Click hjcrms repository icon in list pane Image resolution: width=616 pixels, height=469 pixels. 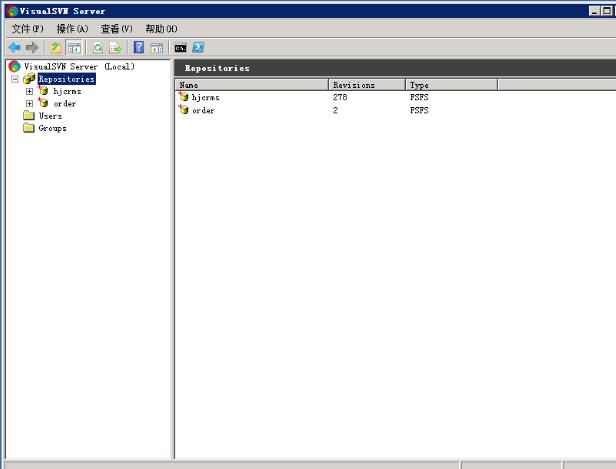(x=183, y=97)
